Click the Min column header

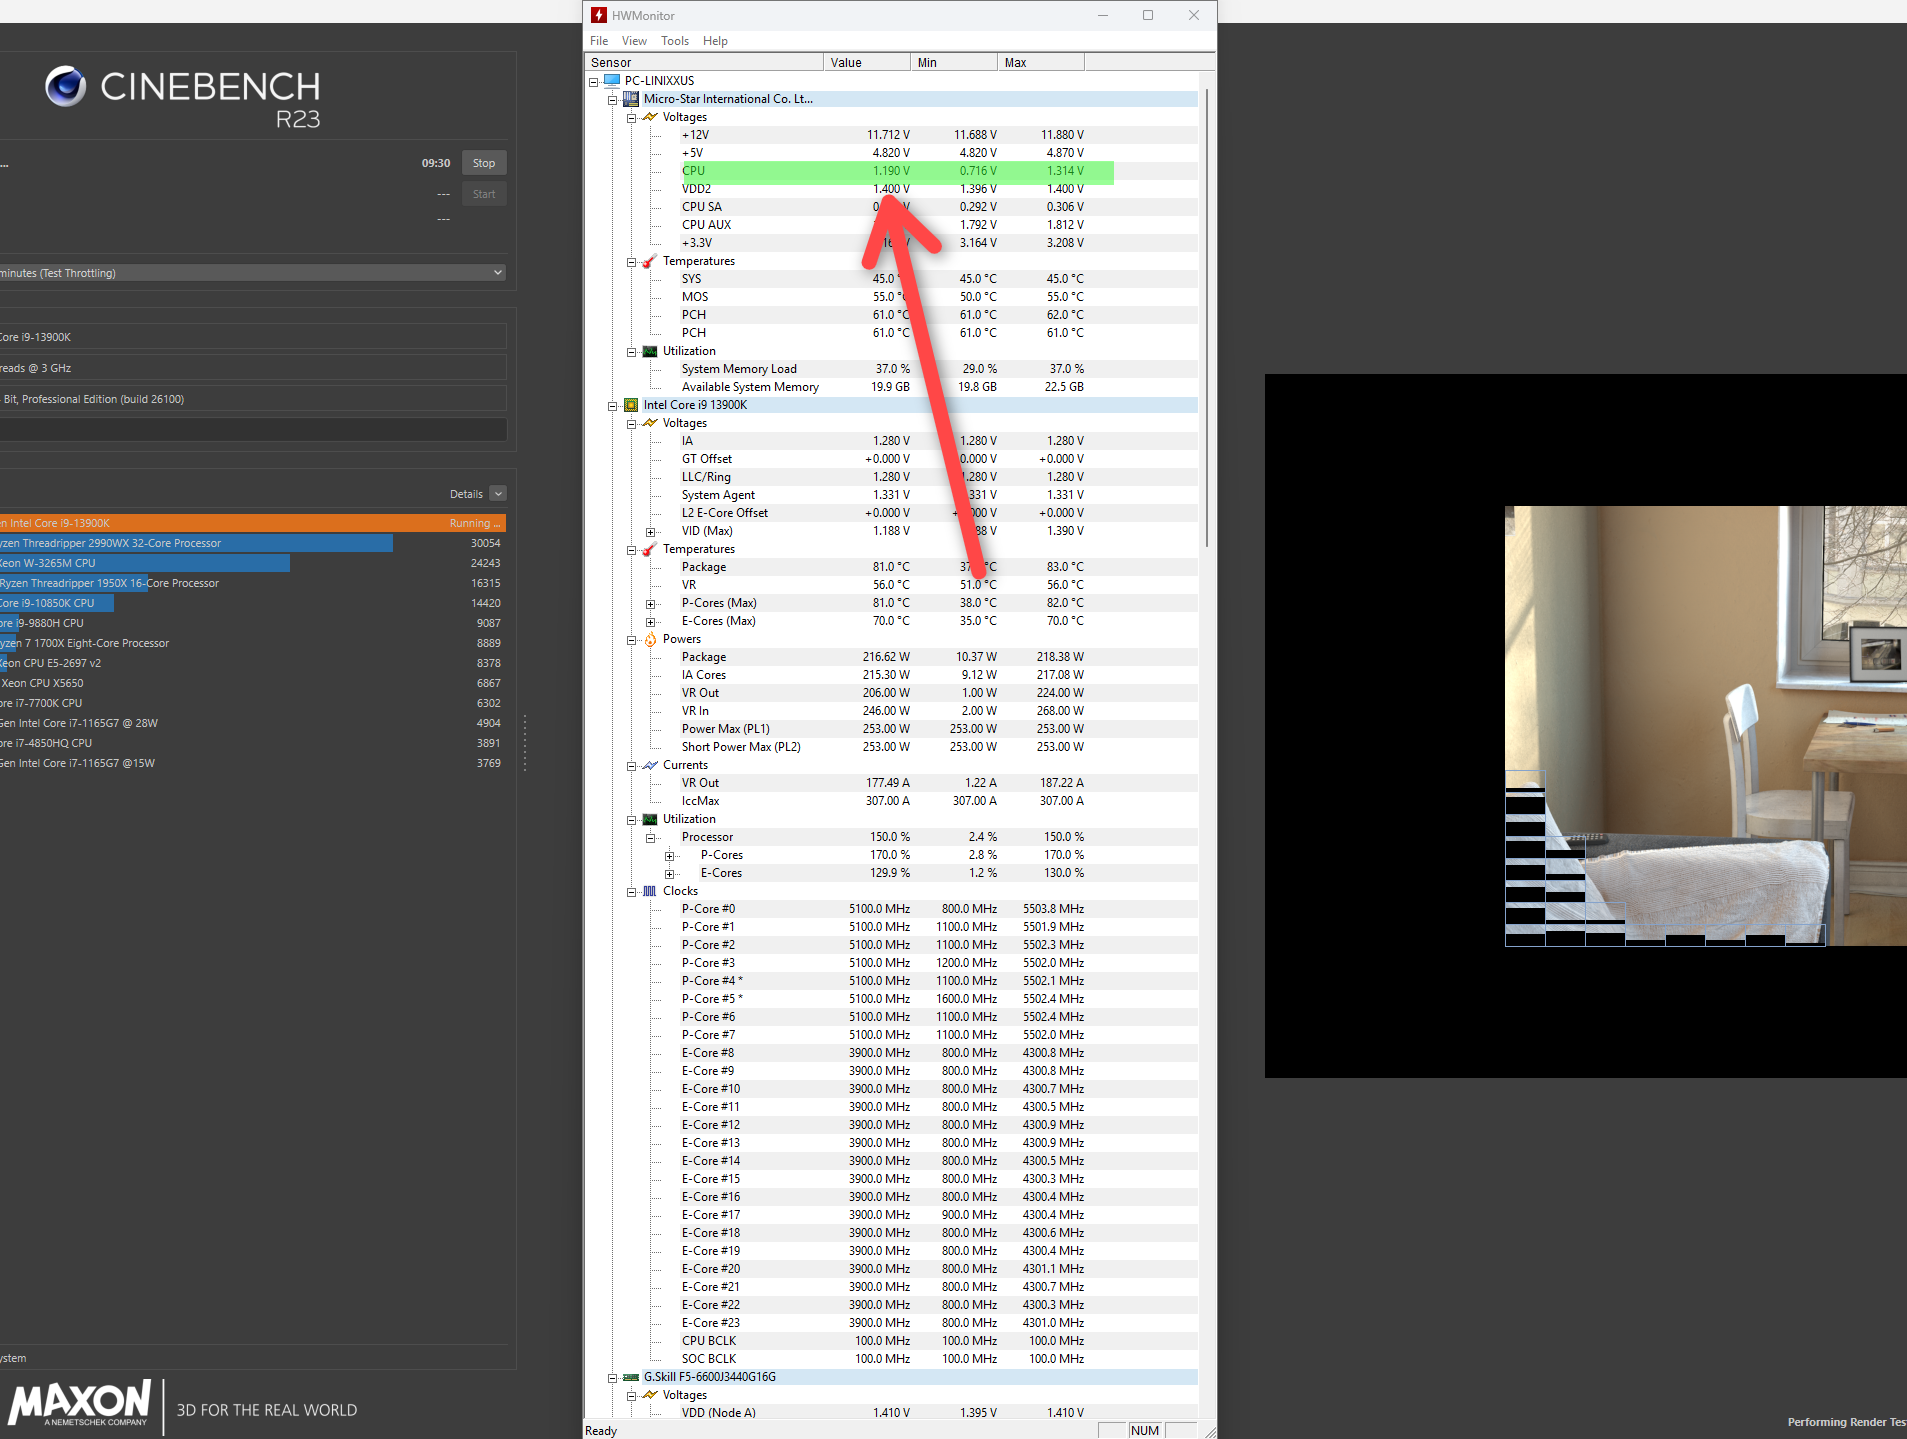(x=954, y=62)
